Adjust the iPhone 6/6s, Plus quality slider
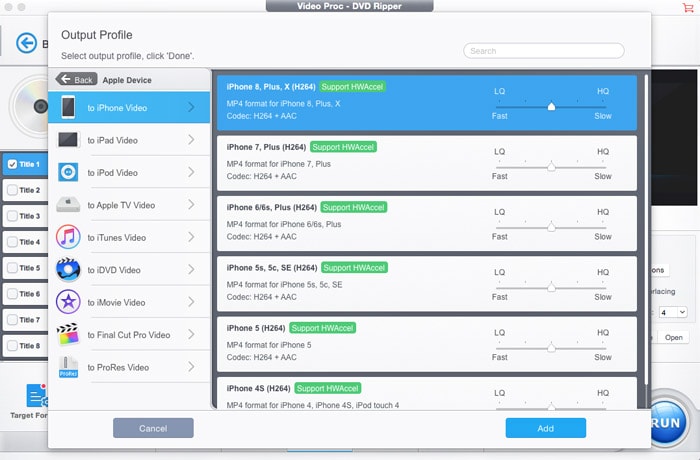This screenshot has height=460, width=700. (551, 227)
